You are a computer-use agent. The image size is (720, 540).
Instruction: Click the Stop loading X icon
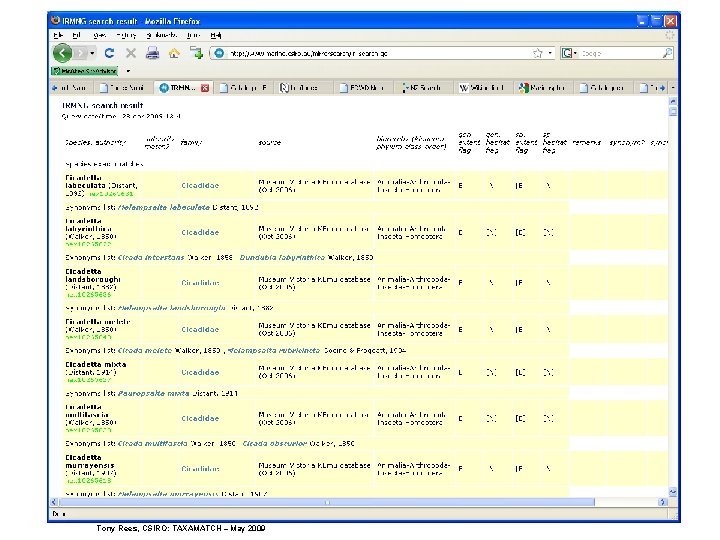tap(129, 52)
